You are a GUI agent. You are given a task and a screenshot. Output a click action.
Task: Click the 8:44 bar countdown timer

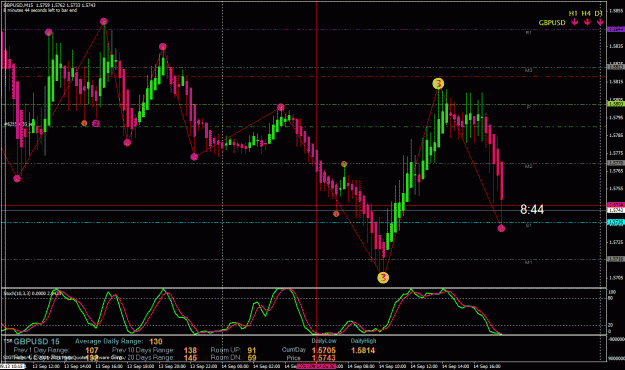[x=532, y=209]
